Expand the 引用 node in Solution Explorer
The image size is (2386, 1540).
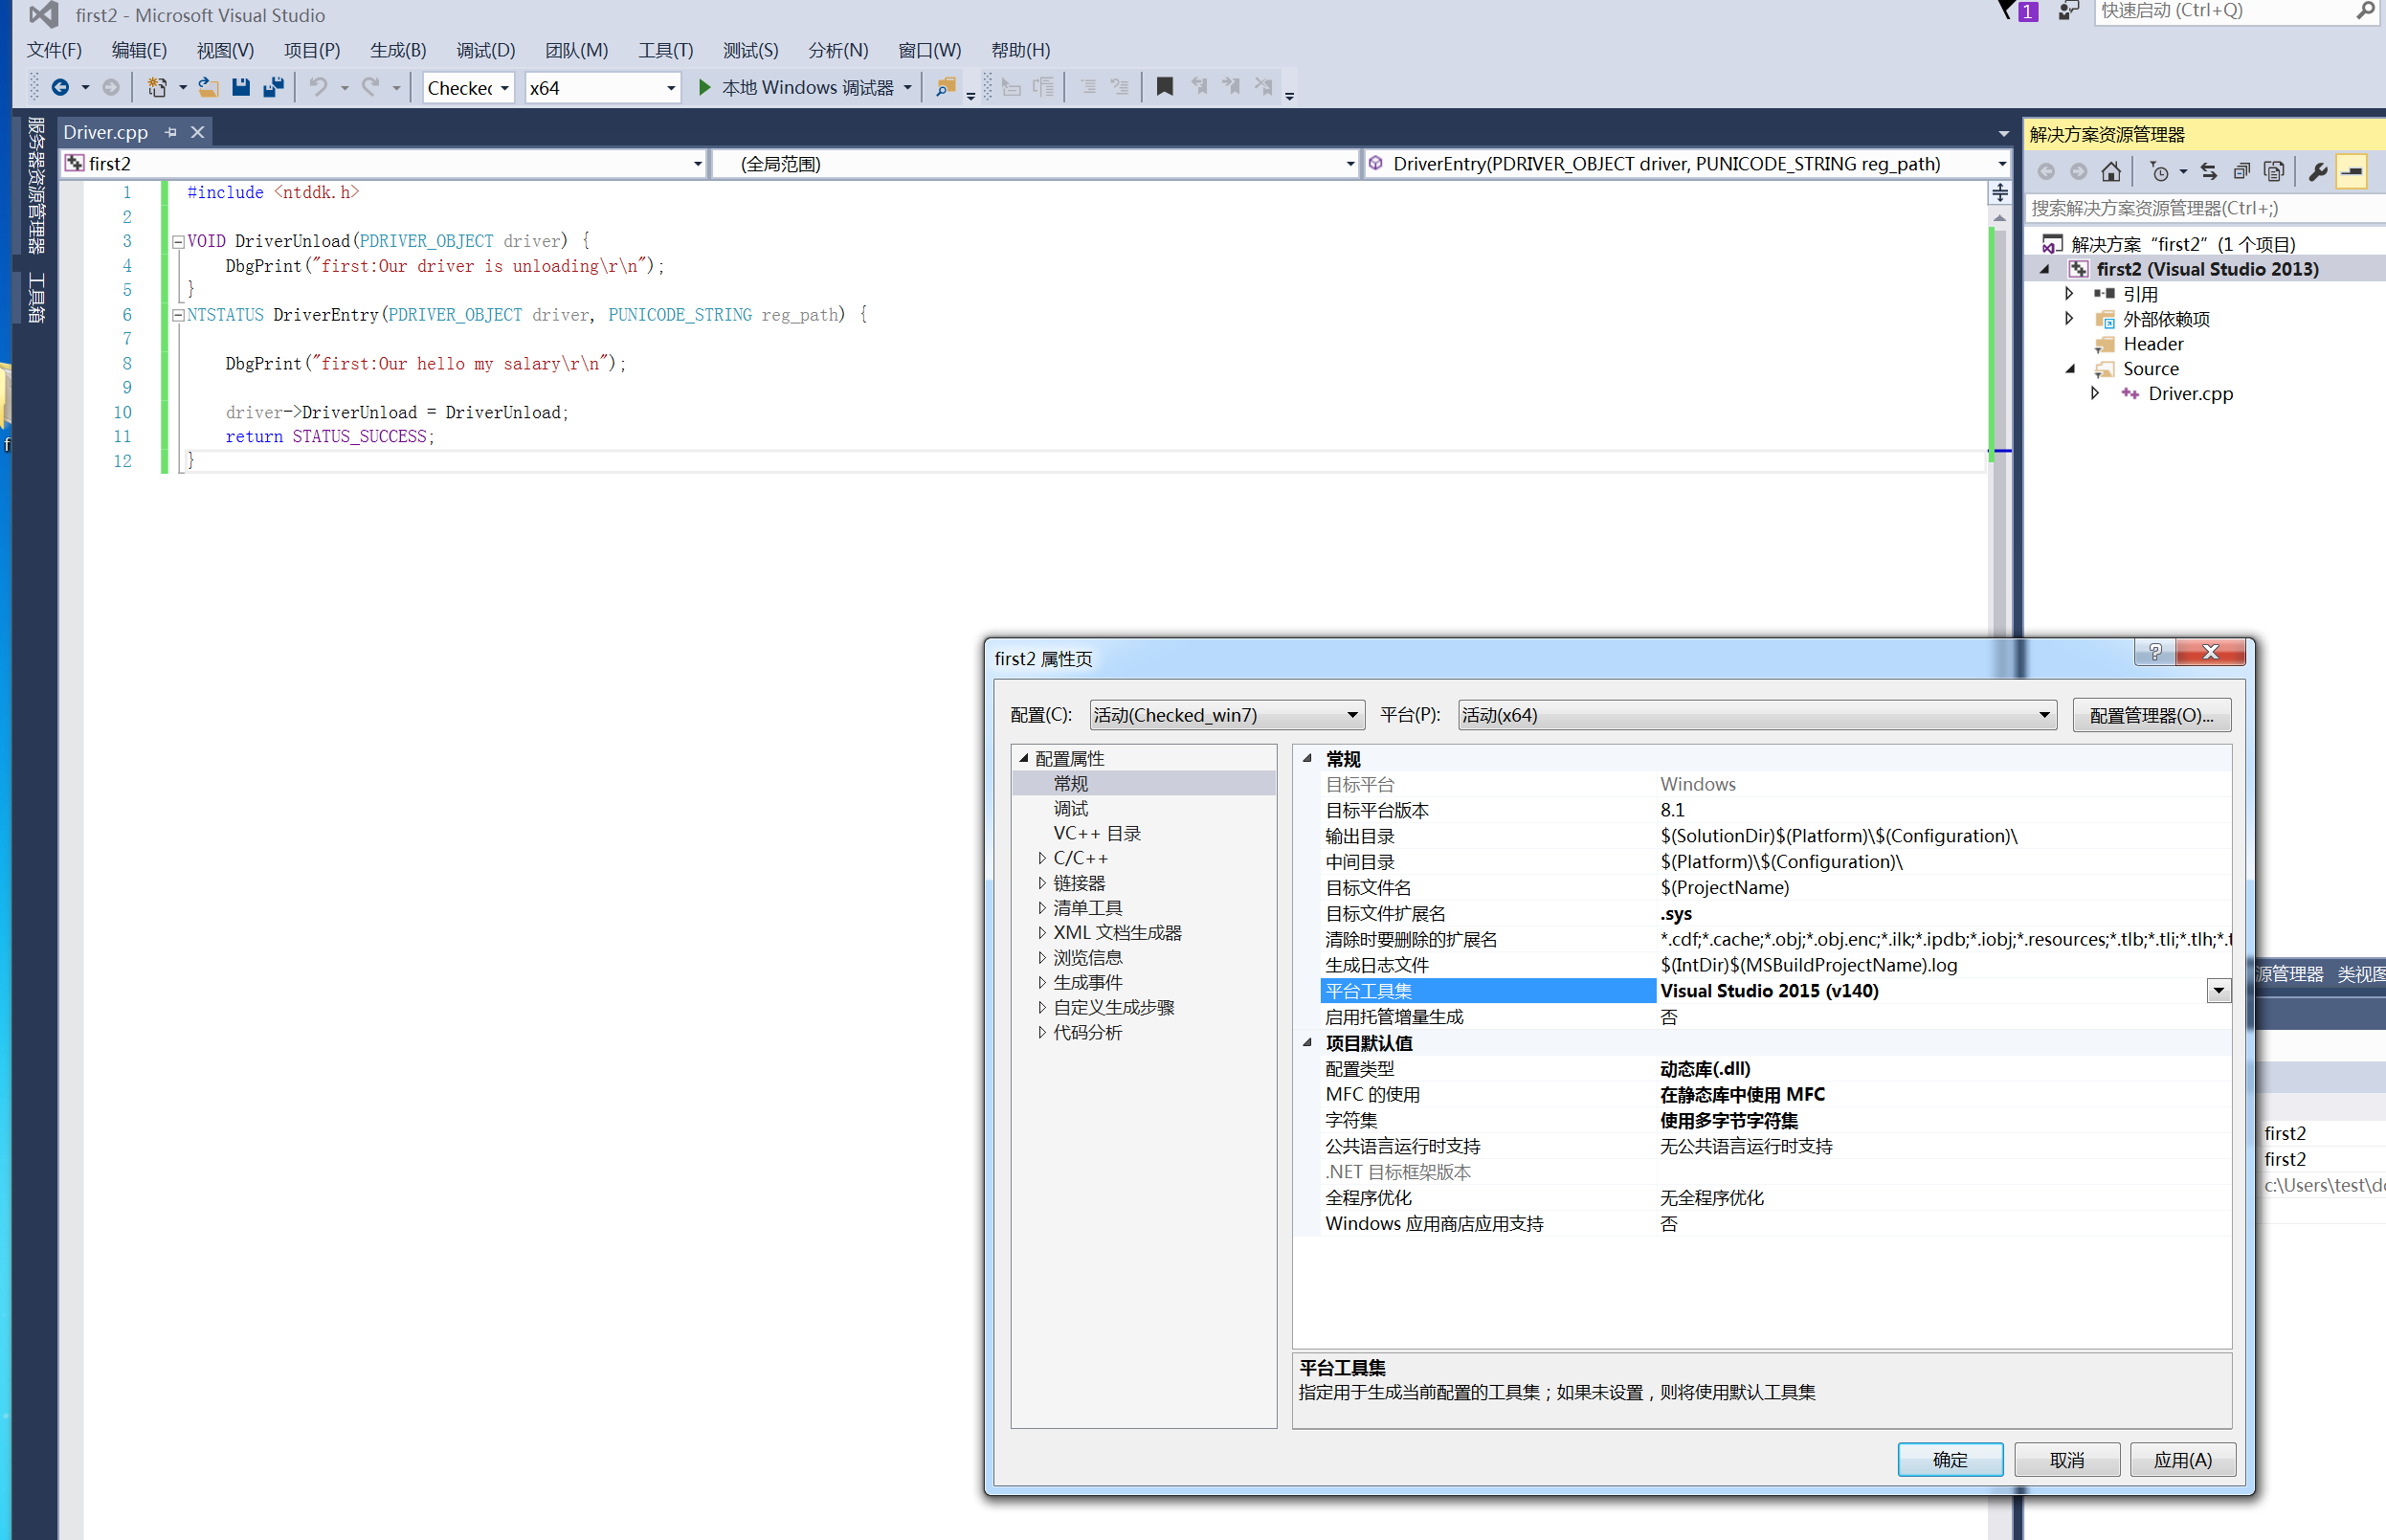2069,294
